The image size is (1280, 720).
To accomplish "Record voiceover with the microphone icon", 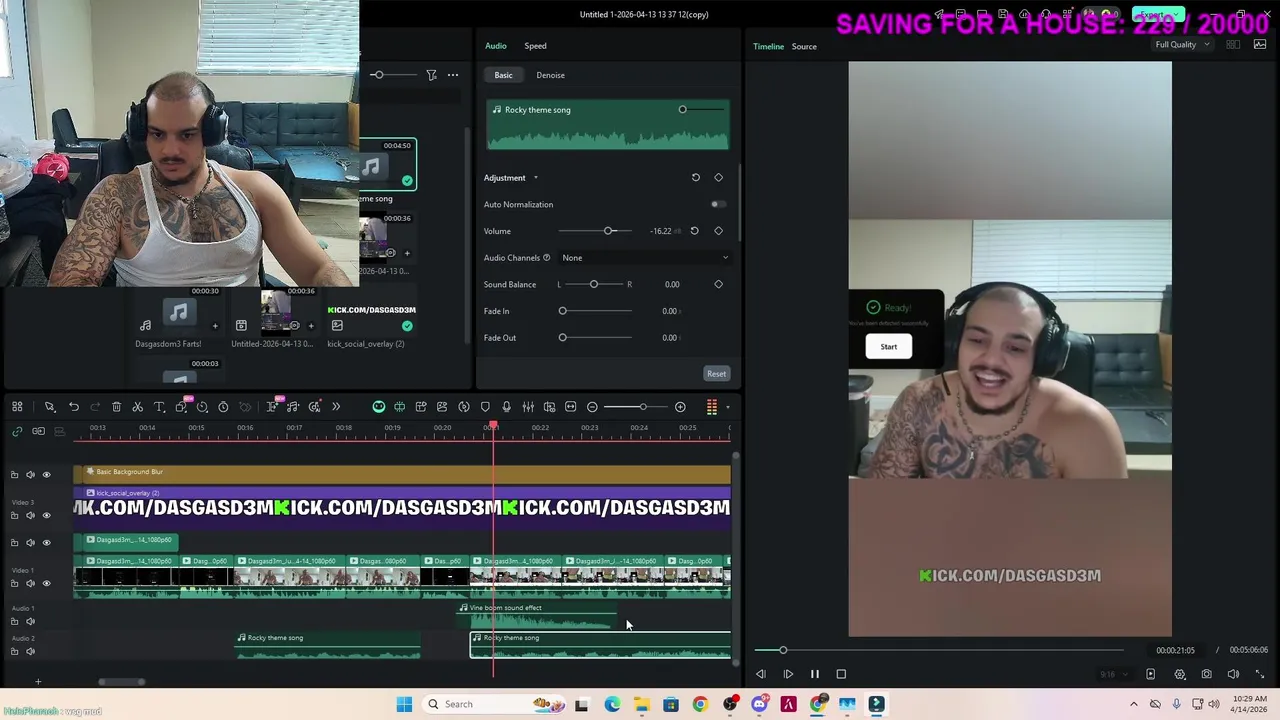I will (506, 407).
